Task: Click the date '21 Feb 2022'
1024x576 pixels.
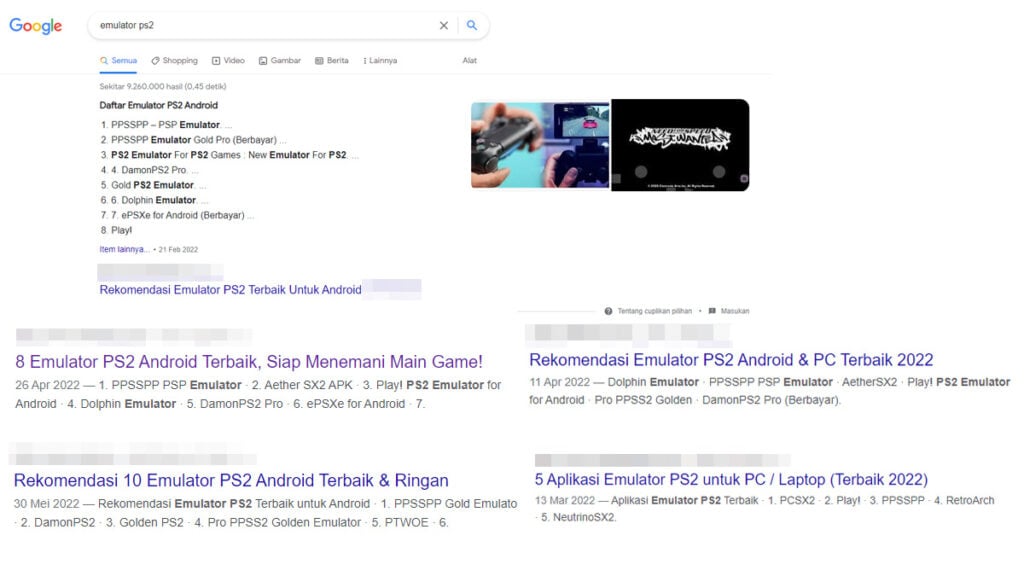Action: coord(178,249)
